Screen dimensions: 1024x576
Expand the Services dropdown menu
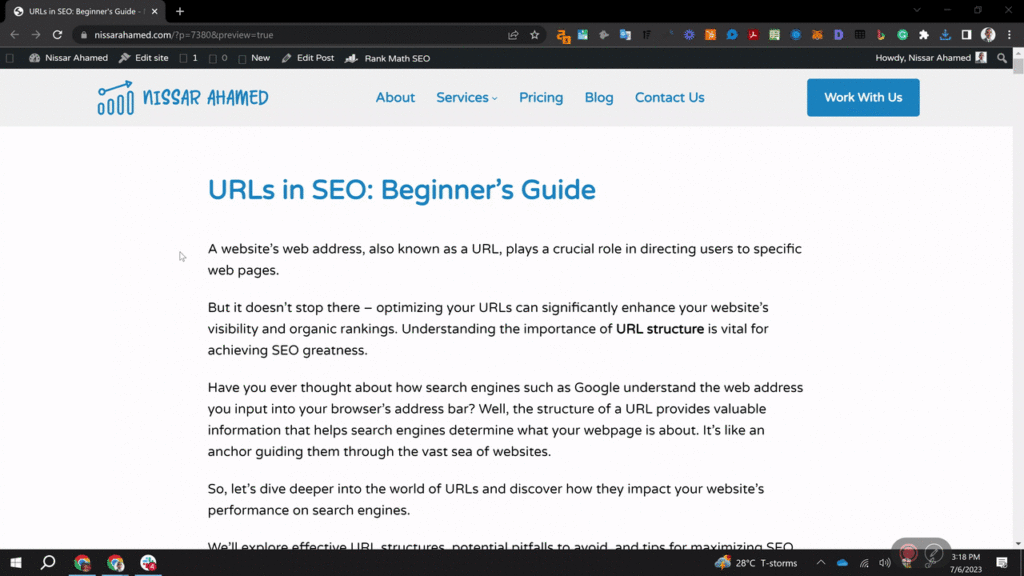click(x=466, y=97)
